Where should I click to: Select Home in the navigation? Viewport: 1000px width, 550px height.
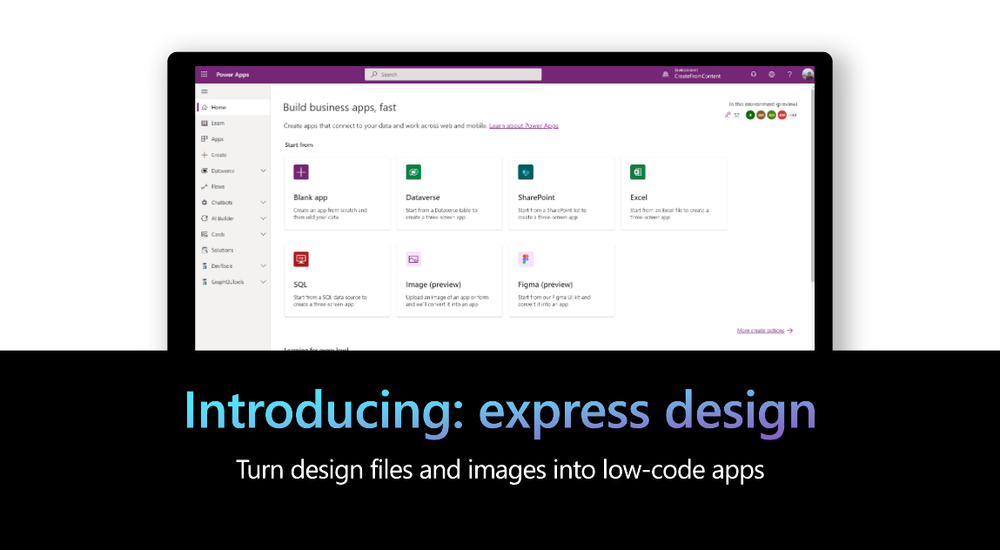click(x=233, y=107)
